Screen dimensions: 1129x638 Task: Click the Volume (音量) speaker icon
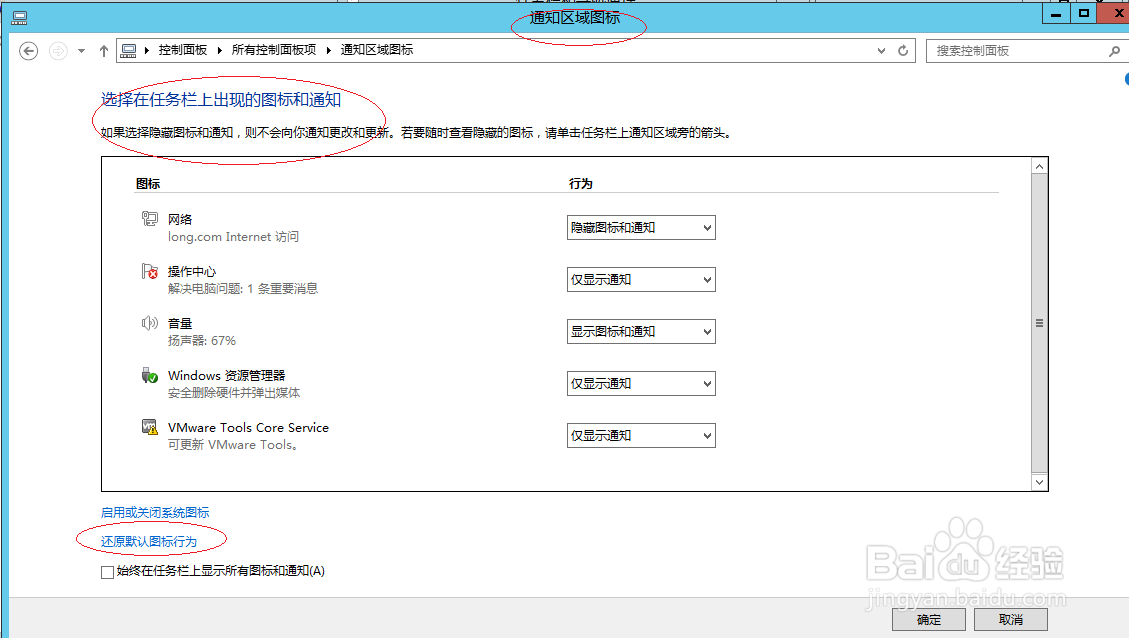coord(152,323)
